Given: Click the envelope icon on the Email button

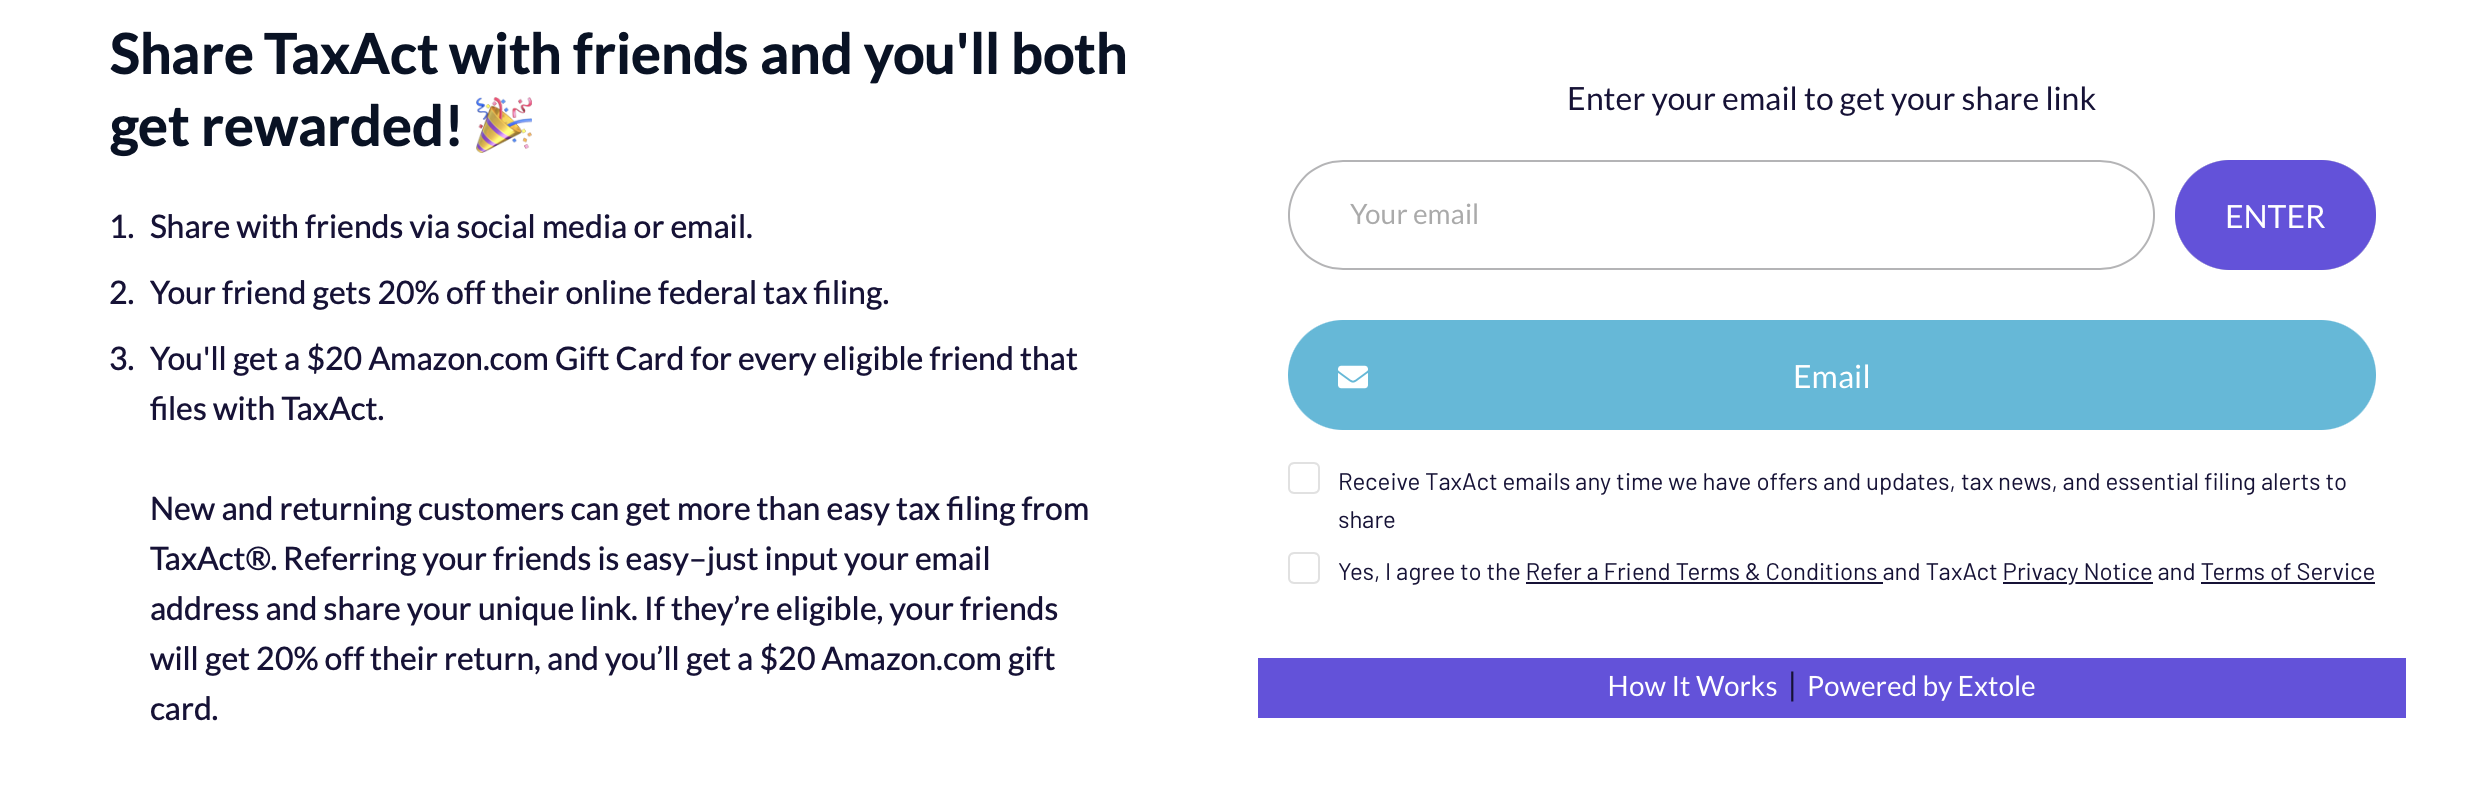Looking at the screenshot, I should coord(1353,377).
